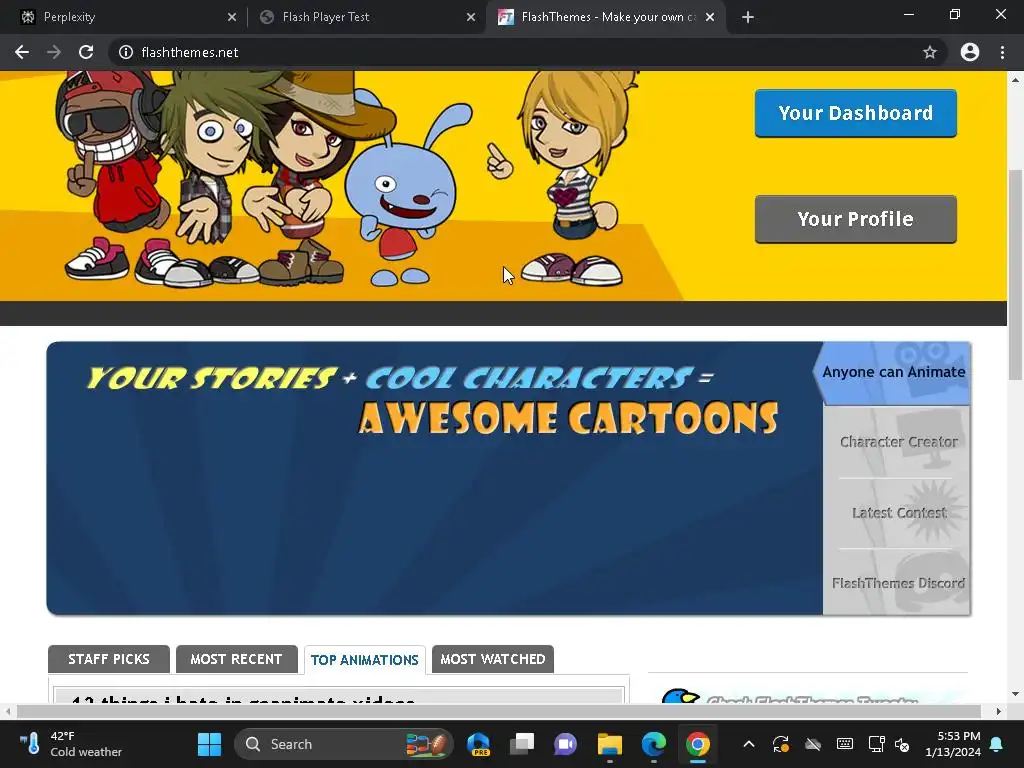View site information icon in address bar
1024x768 pixels.
click(x=125, y=52)
